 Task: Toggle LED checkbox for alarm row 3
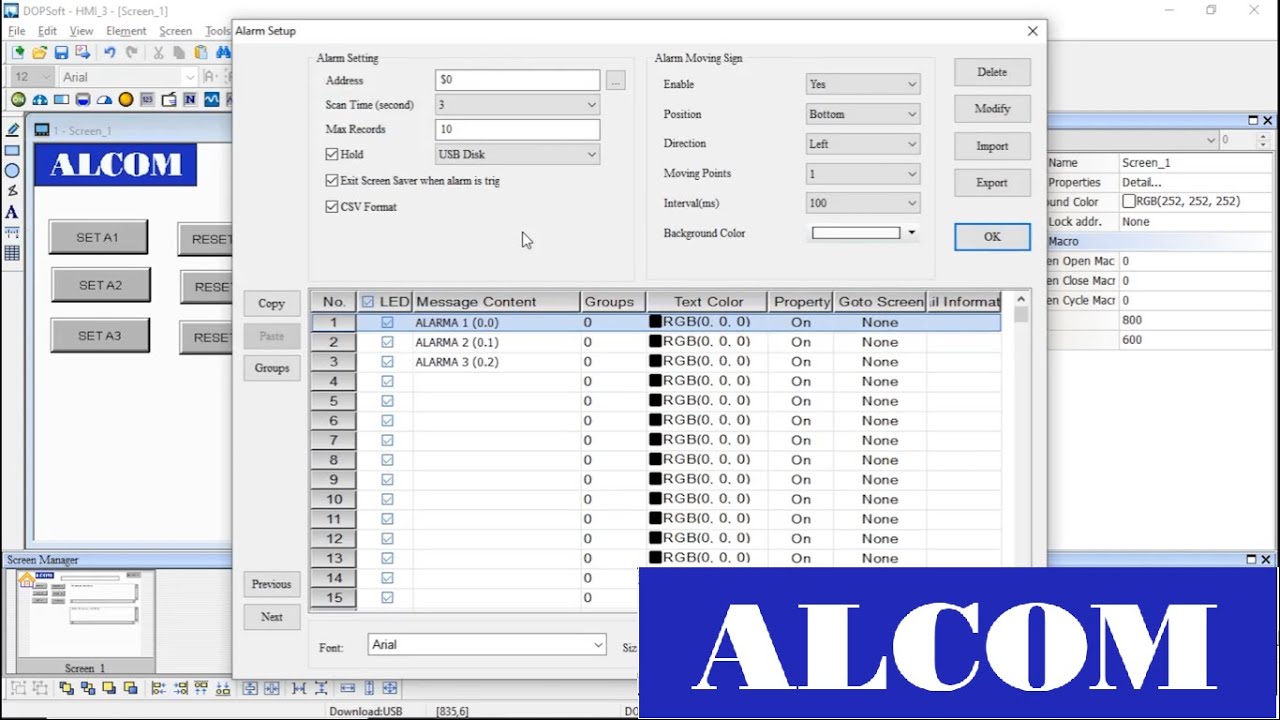(387, 362)
